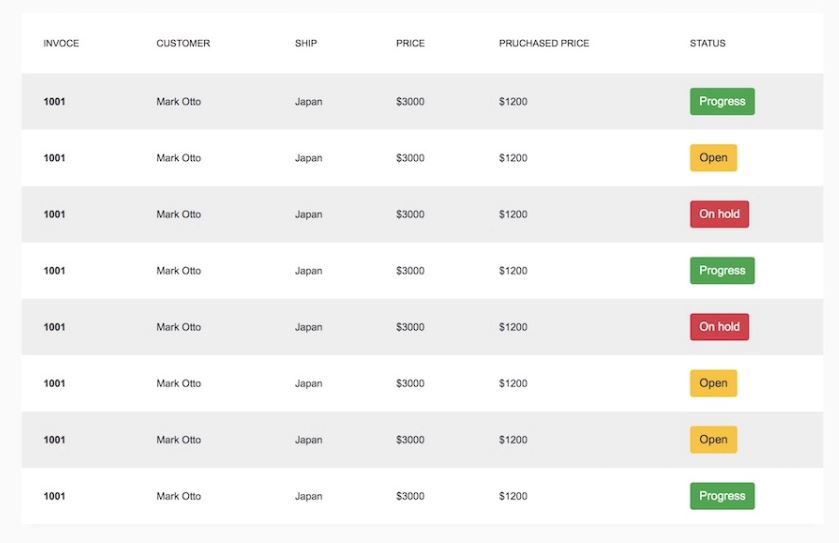Click the Open status button in the second row
The height and width of the screenshot is (543, 839).
pos(713,158)
